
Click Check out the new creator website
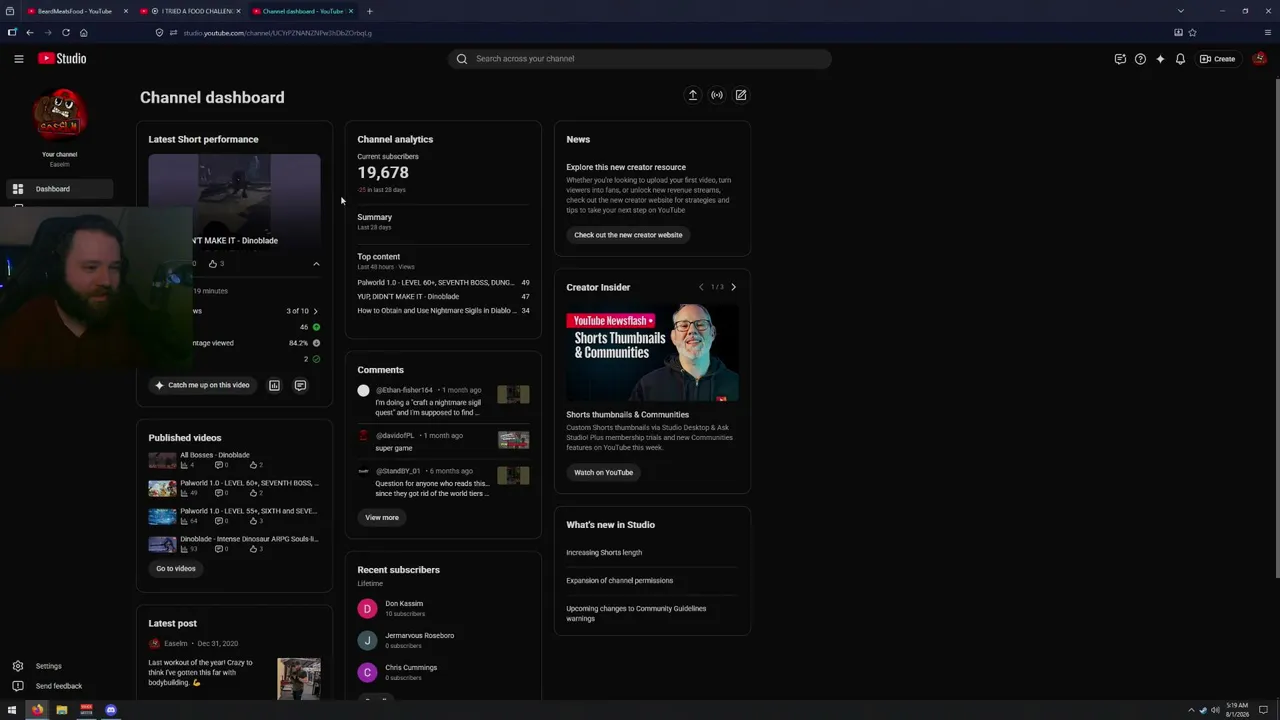coord(628,235)
